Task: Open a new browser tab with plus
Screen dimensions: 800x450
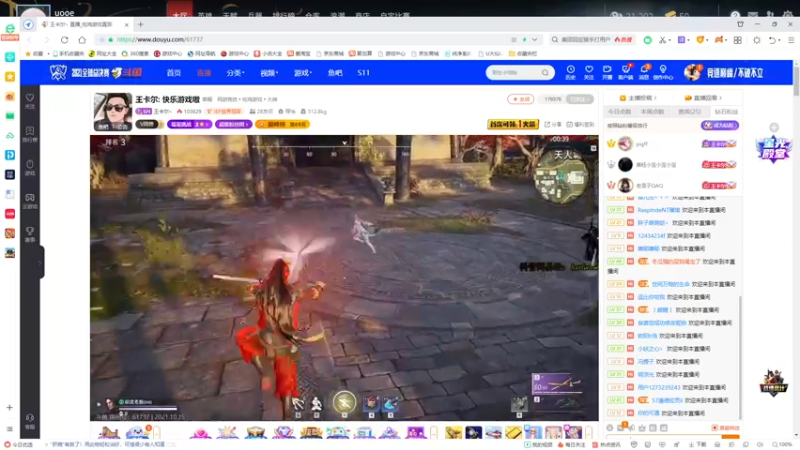Action: 140,24
